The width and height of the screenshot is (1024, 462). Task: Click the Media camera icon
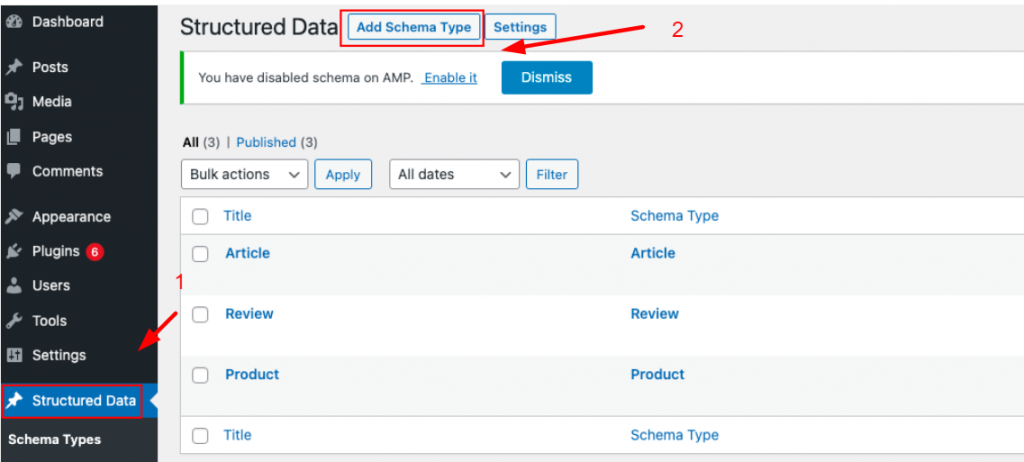14,102
